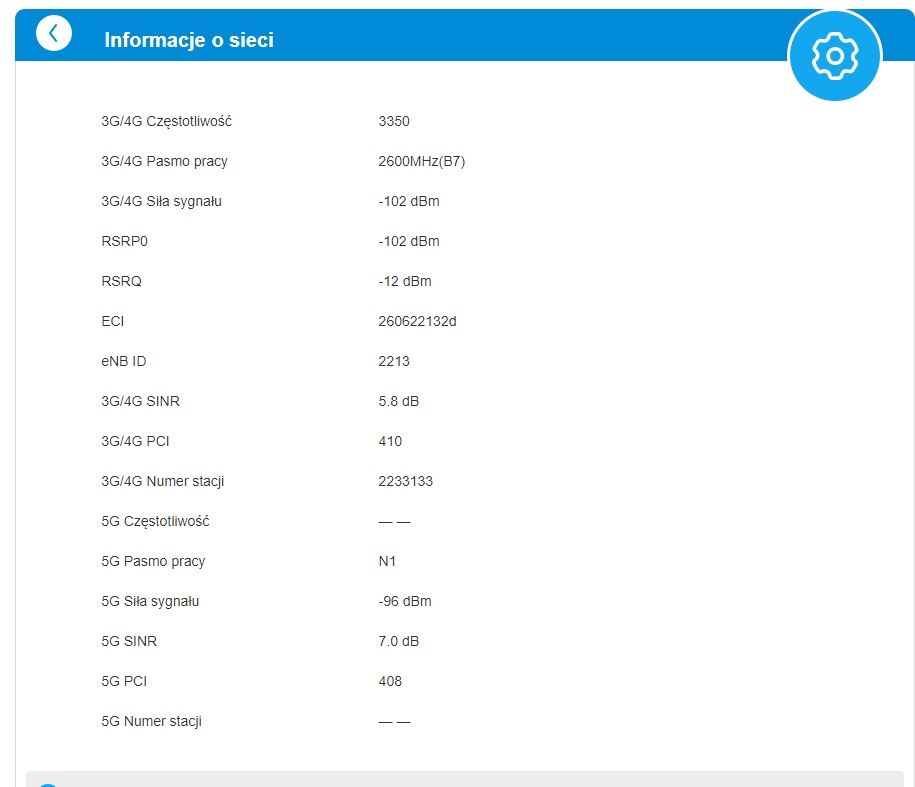Click the left-pointing navigation chevron
Screen dimensions: 915x787
53,32
